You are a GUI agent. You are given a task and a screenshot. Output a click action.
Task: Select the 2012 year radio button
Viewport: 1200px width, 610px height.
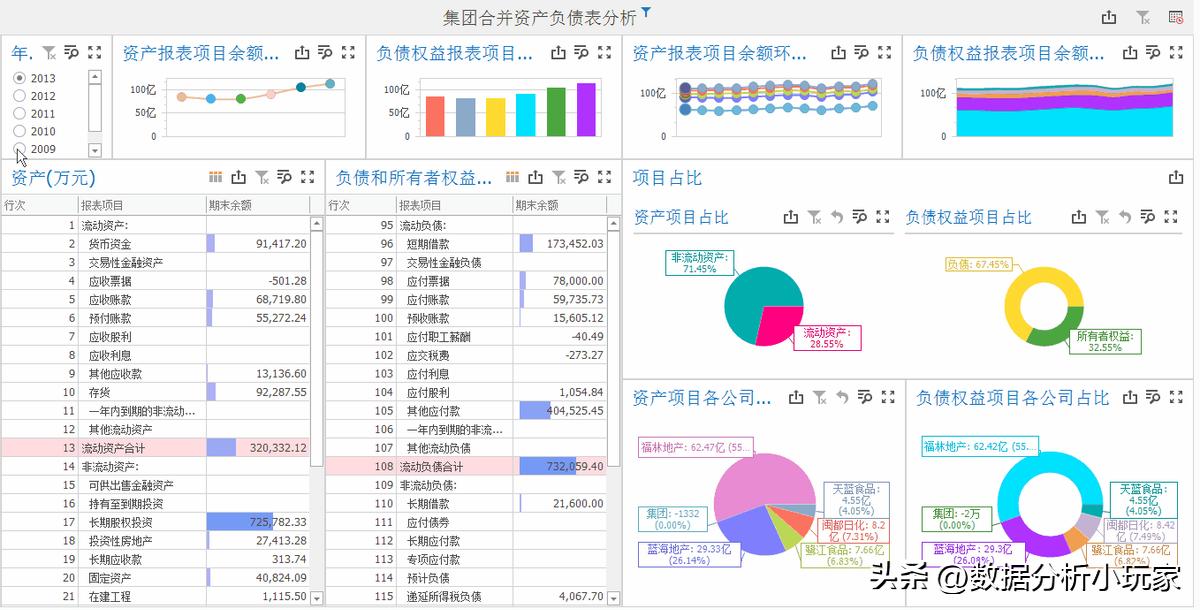click(x=19, y=93)
